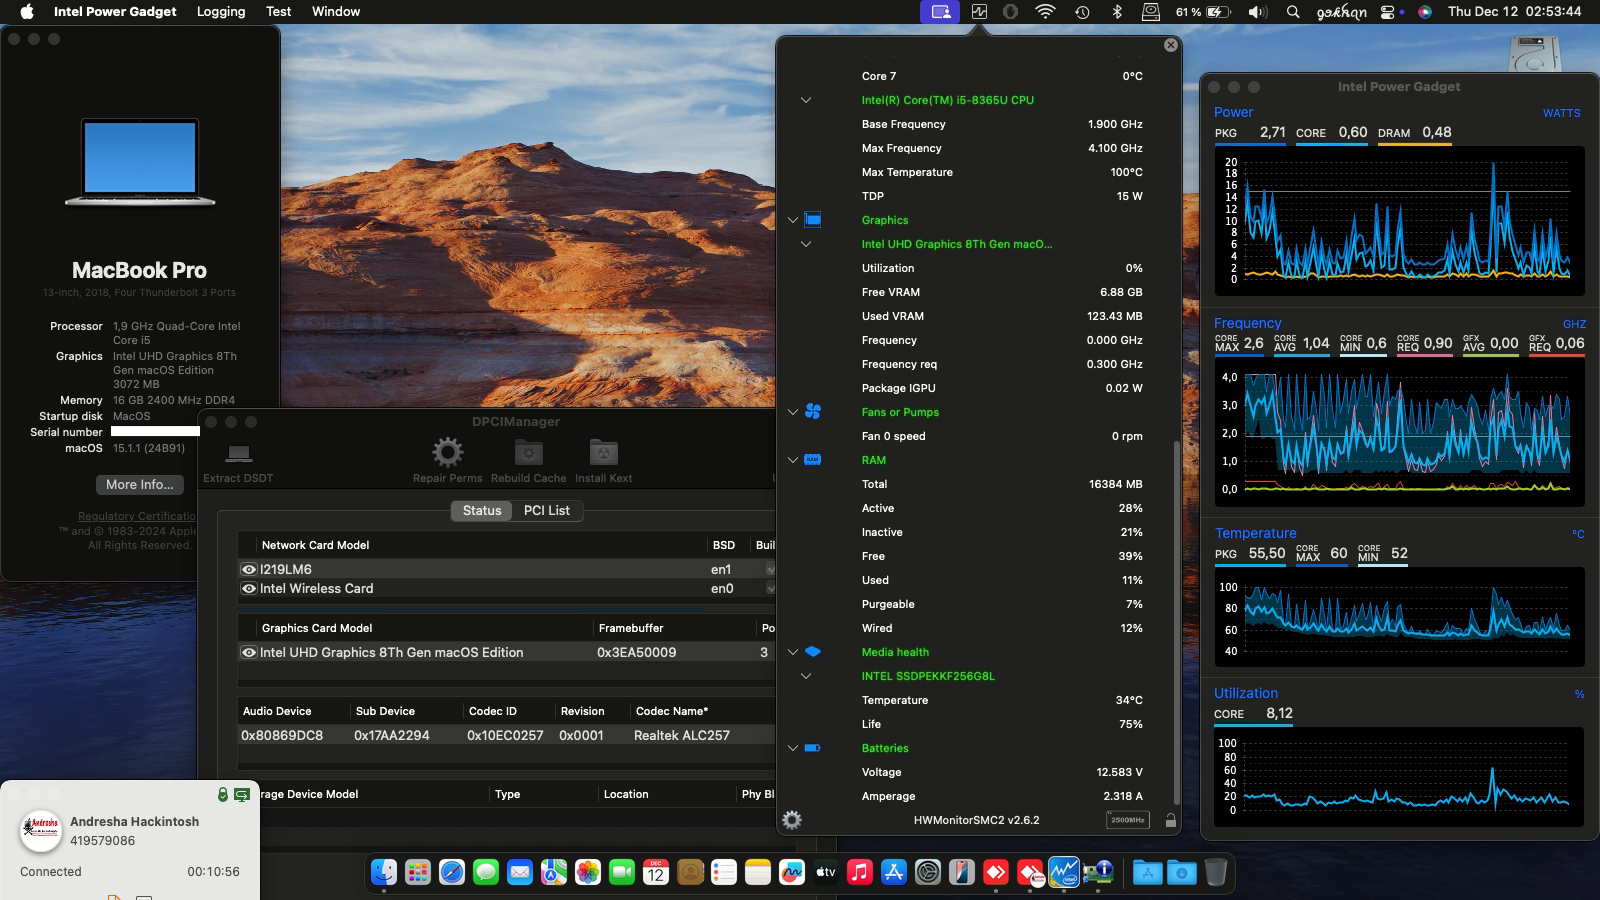Screen dimensions: 1600x900
Task: Collapse the Graphics section in HWMonitorSMC2
Action: (x=793, y=220)
